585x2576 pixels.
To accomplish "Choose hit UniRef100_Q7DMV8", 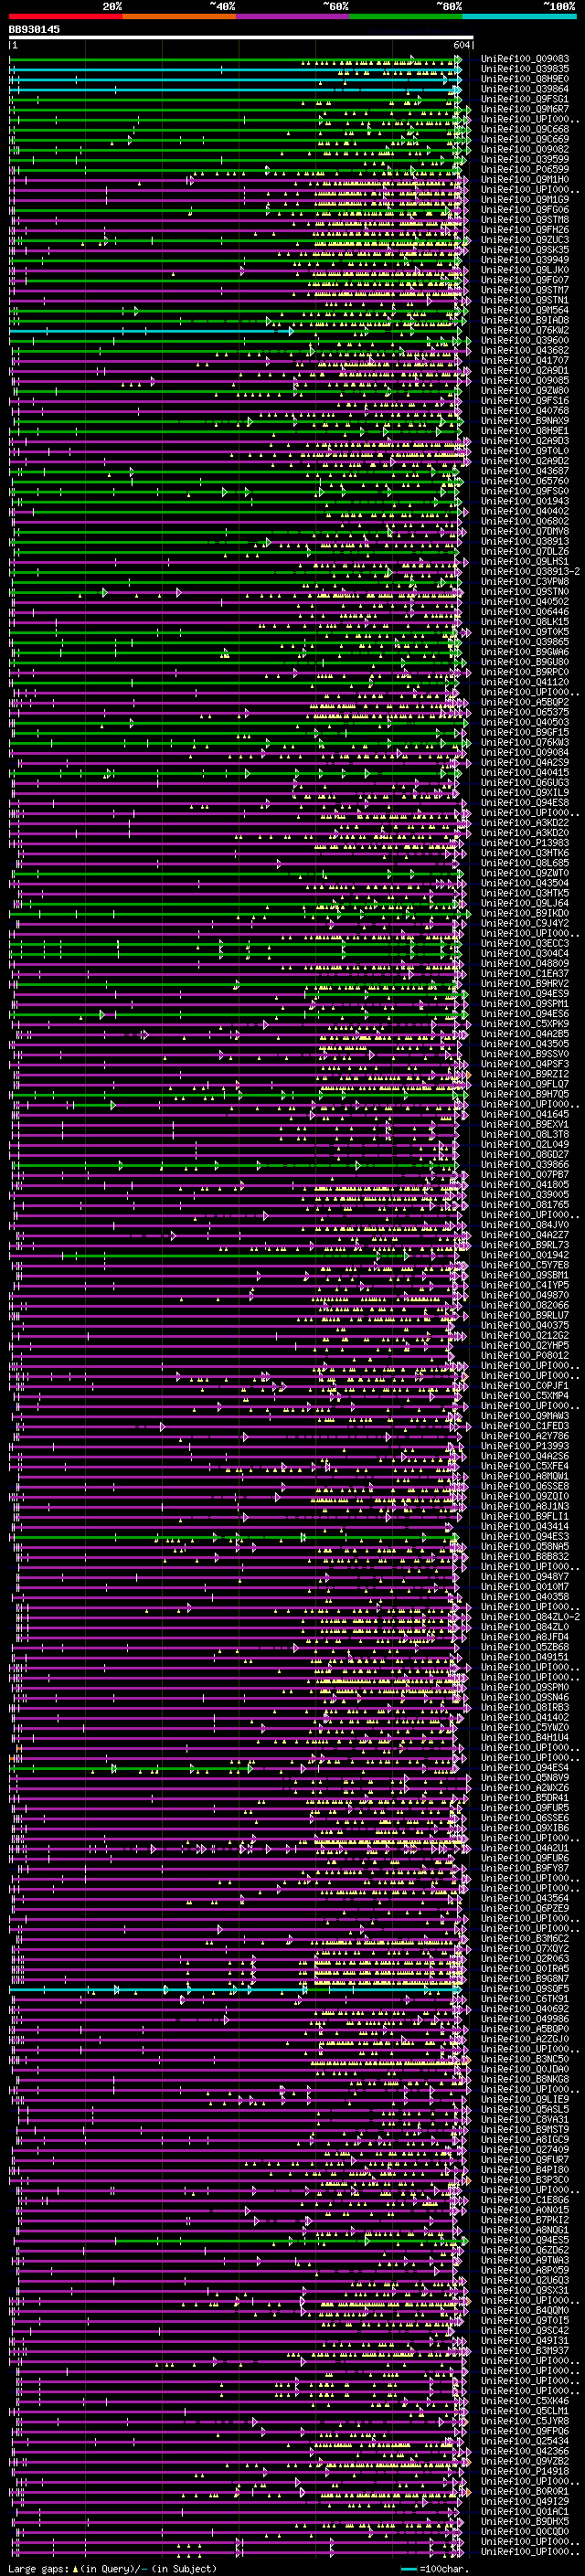I will point(525,531).
